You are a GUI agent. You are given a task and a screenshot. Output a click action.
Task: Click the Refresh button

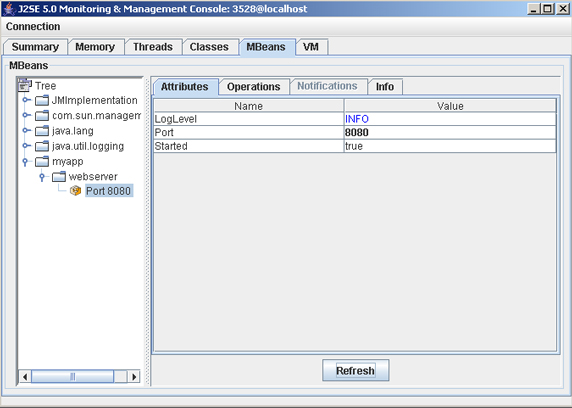(x=355, y=370)
